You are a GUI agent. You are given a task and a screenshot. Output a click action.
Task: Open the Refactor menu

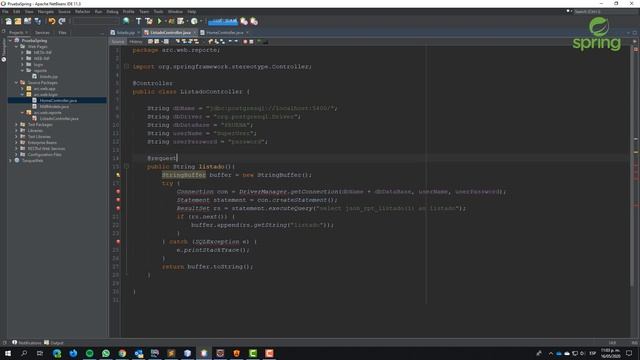pyautogui.click(x=82, y=12)
